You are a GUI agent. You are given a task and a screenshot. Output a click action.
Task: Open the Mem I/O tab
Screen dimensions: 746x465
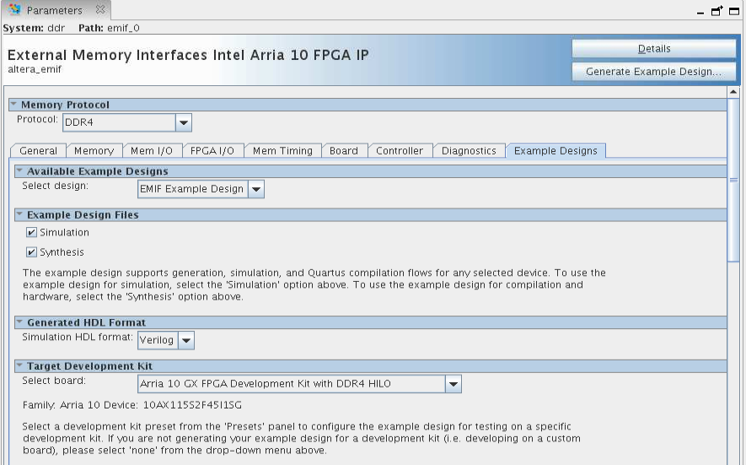pyautogui.click(x=152, y=151)
